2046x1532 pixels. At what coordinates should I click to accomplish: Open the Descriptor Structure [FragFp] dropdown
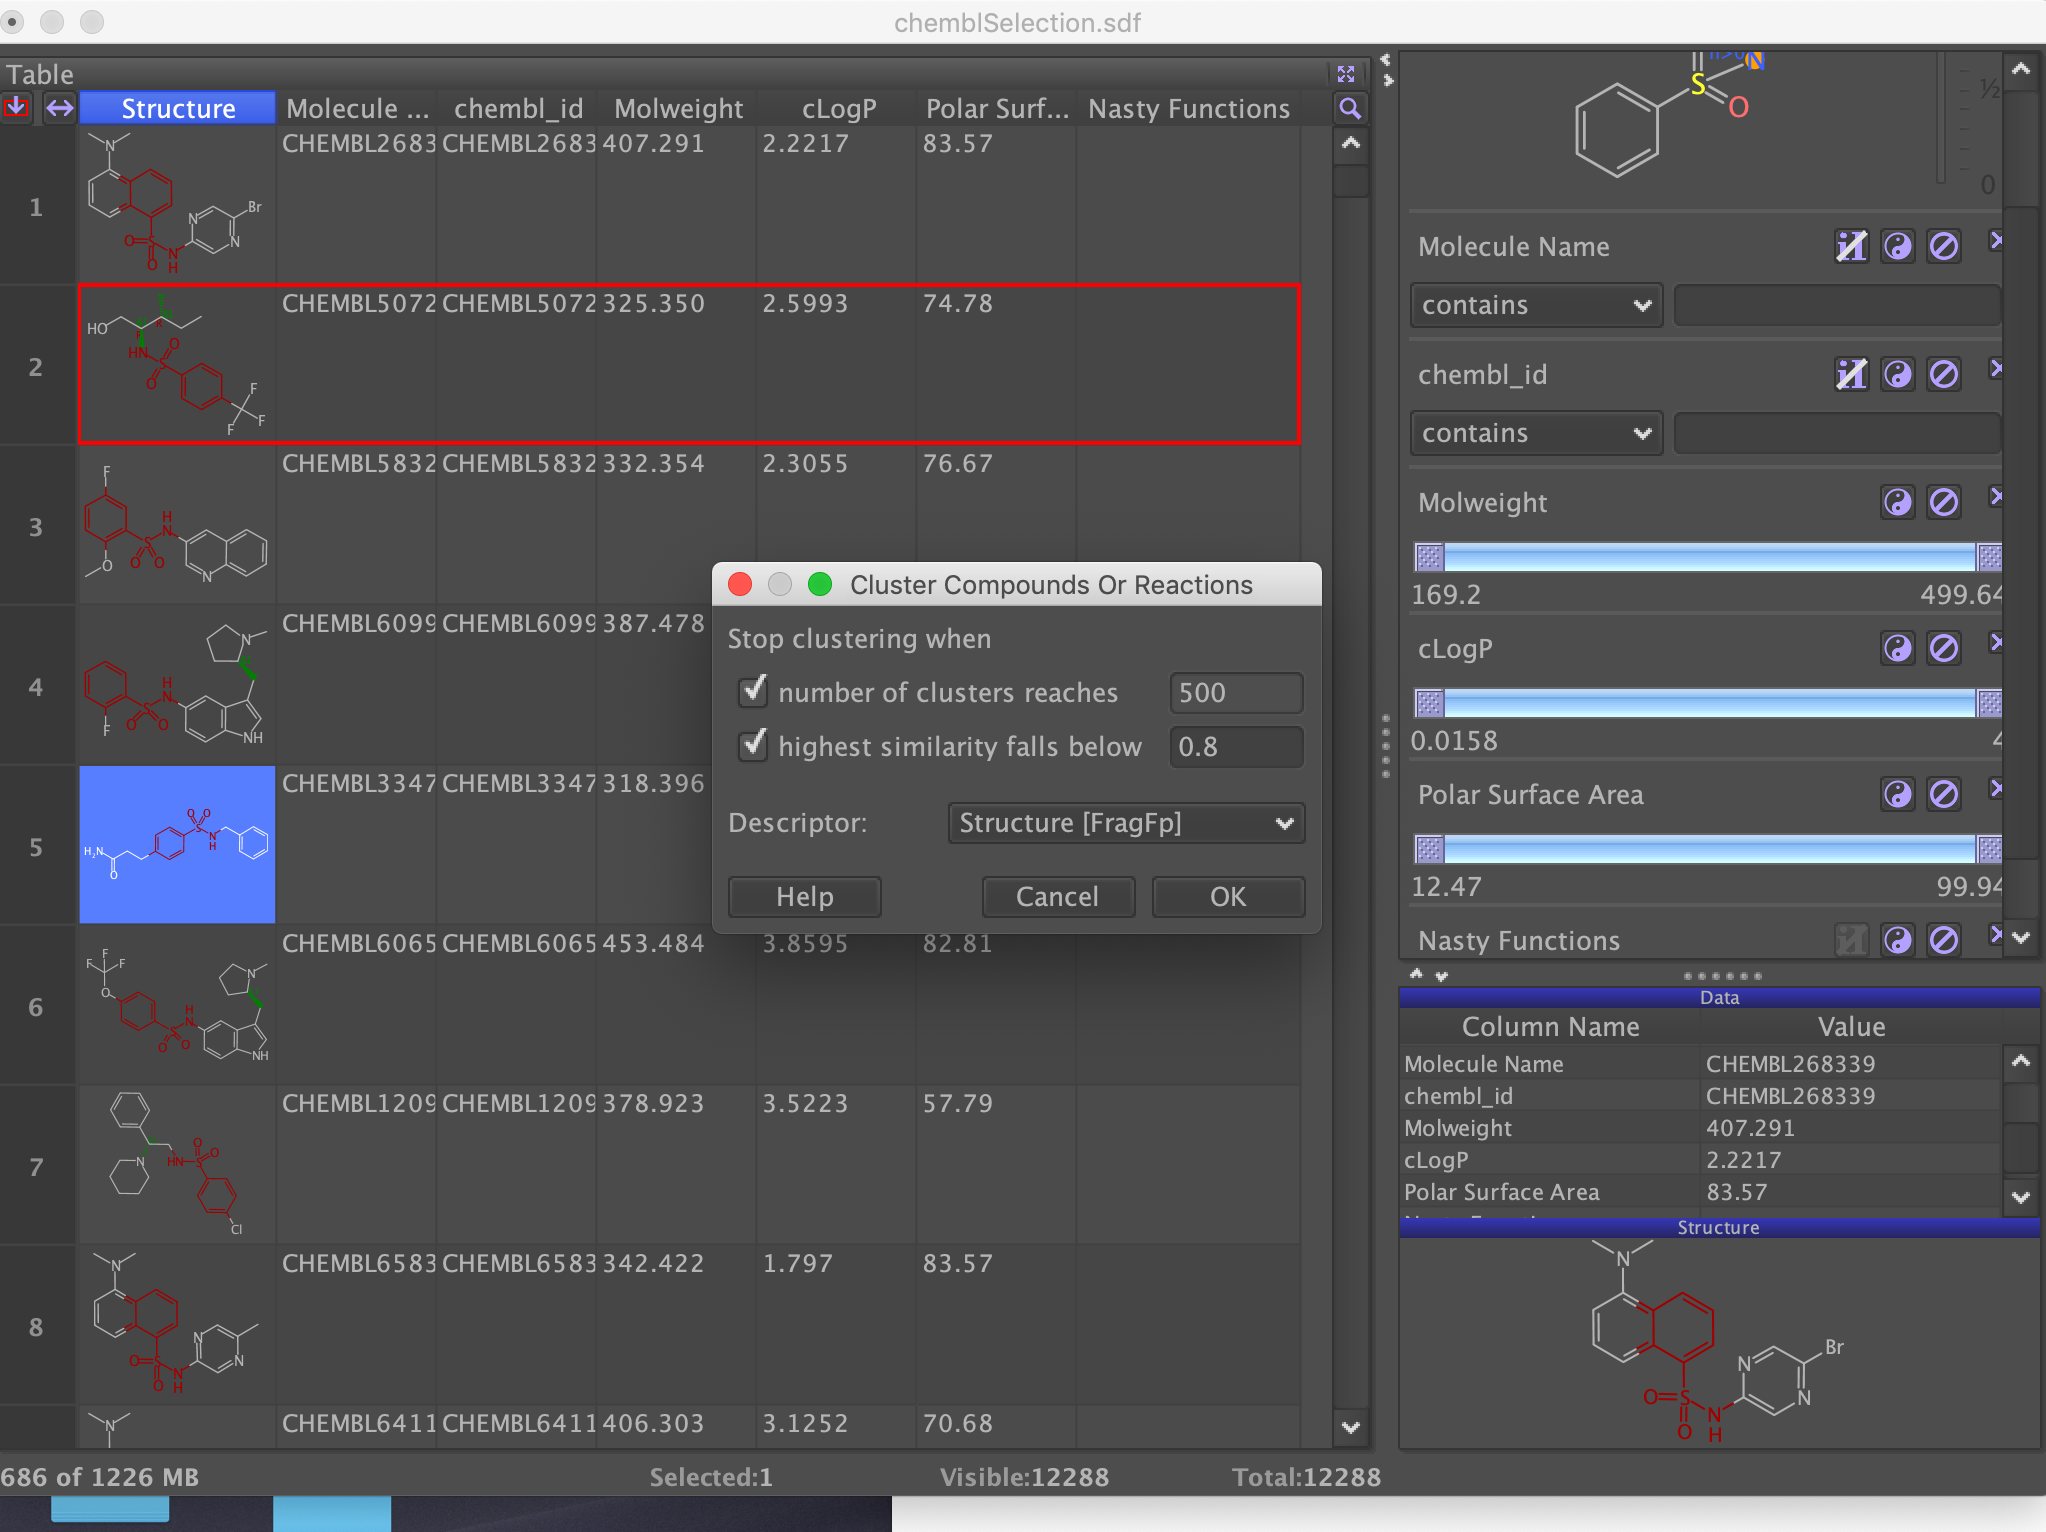click(x=1126, y=823)
